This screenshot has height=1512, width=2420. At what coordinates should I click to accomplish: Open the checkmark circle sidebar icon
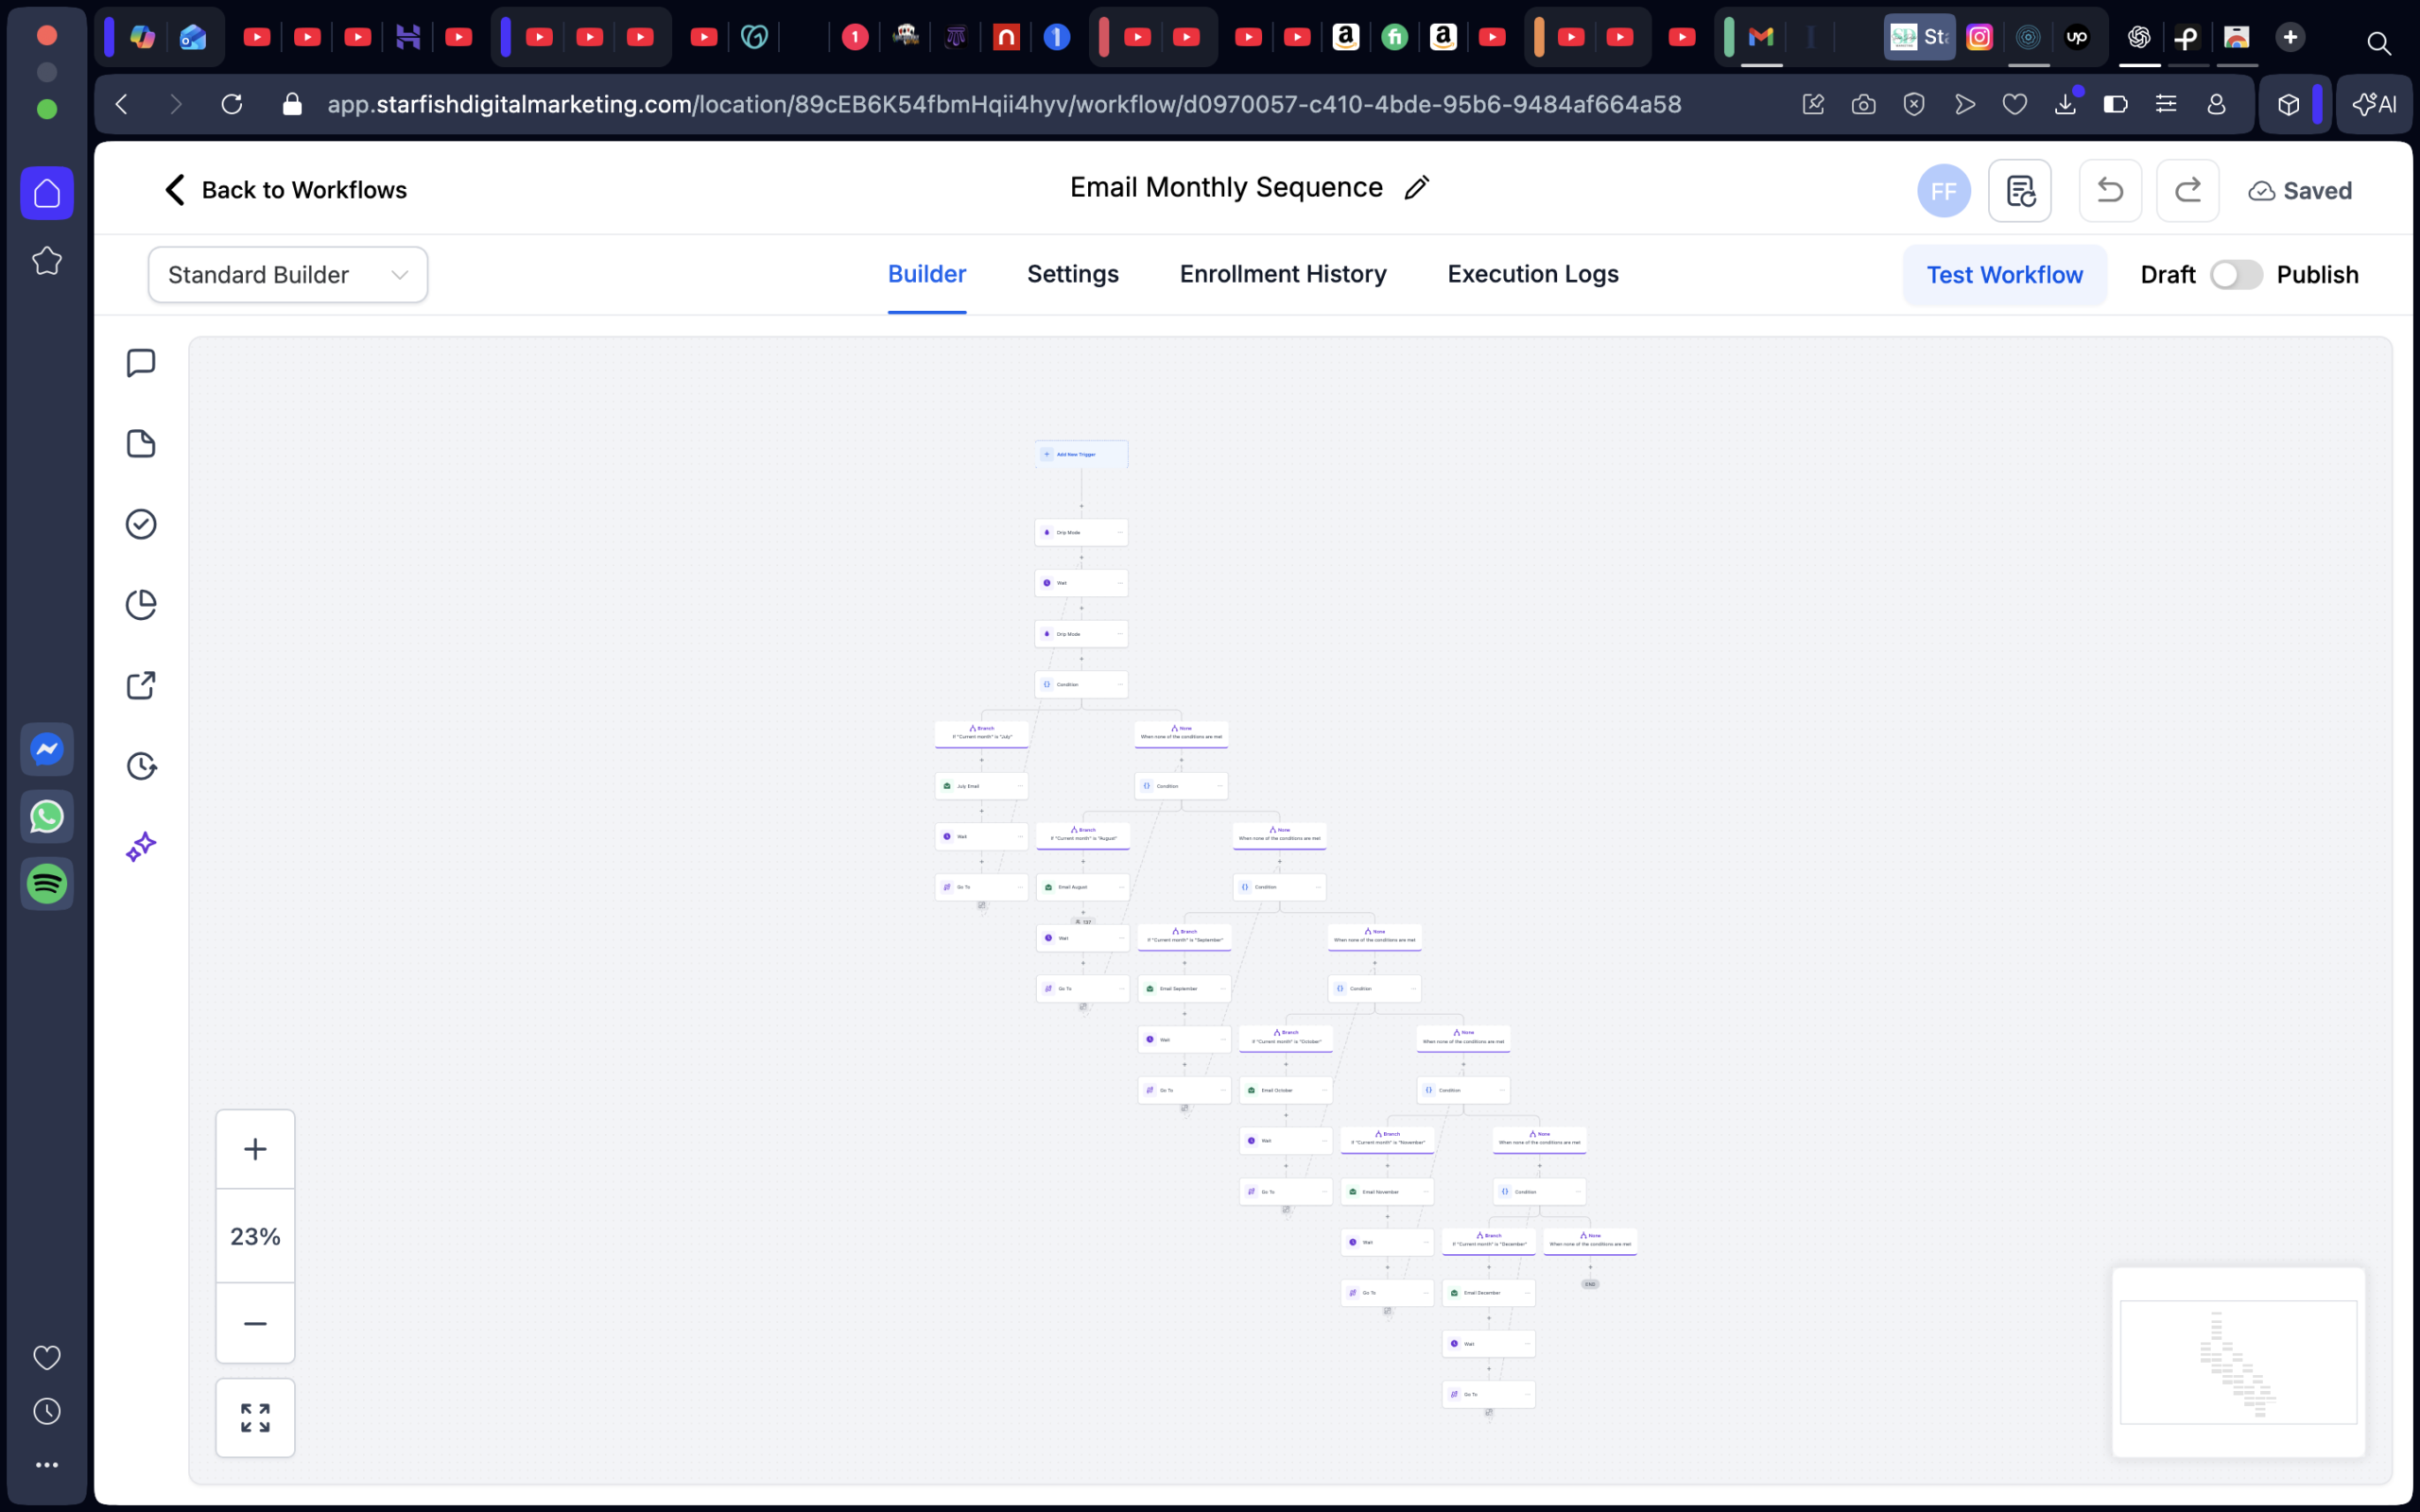(141, 524)
